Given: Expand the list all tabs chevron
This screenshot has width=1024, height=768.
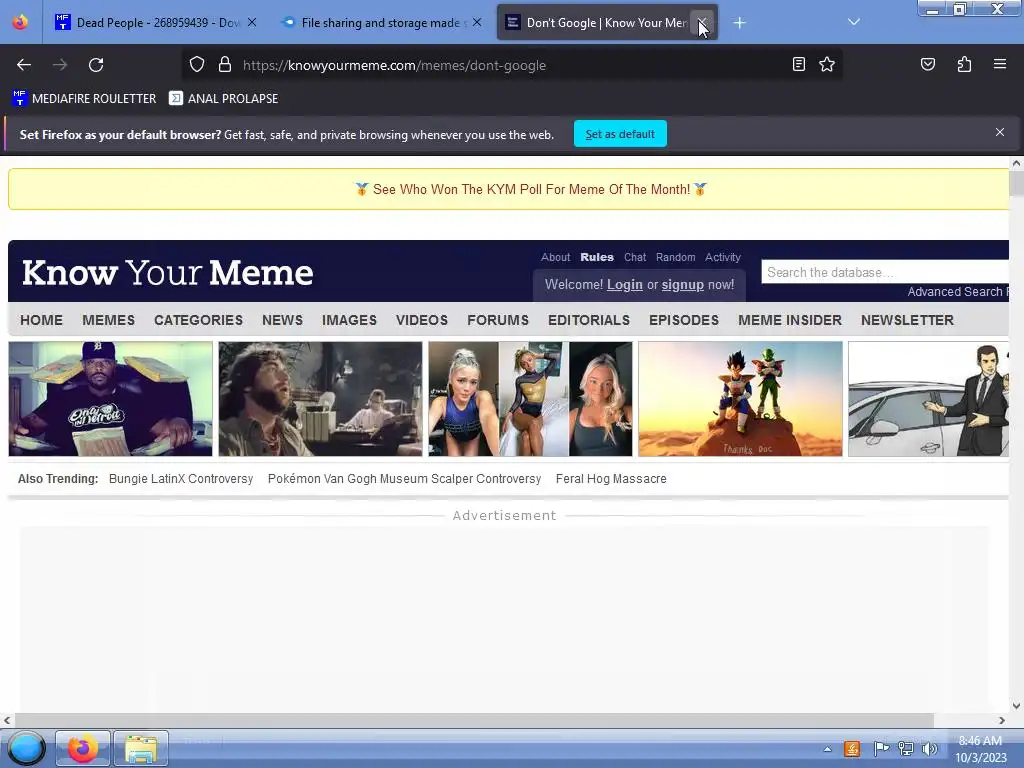Looking at the screenshot, I should click(x=854, y=22).
